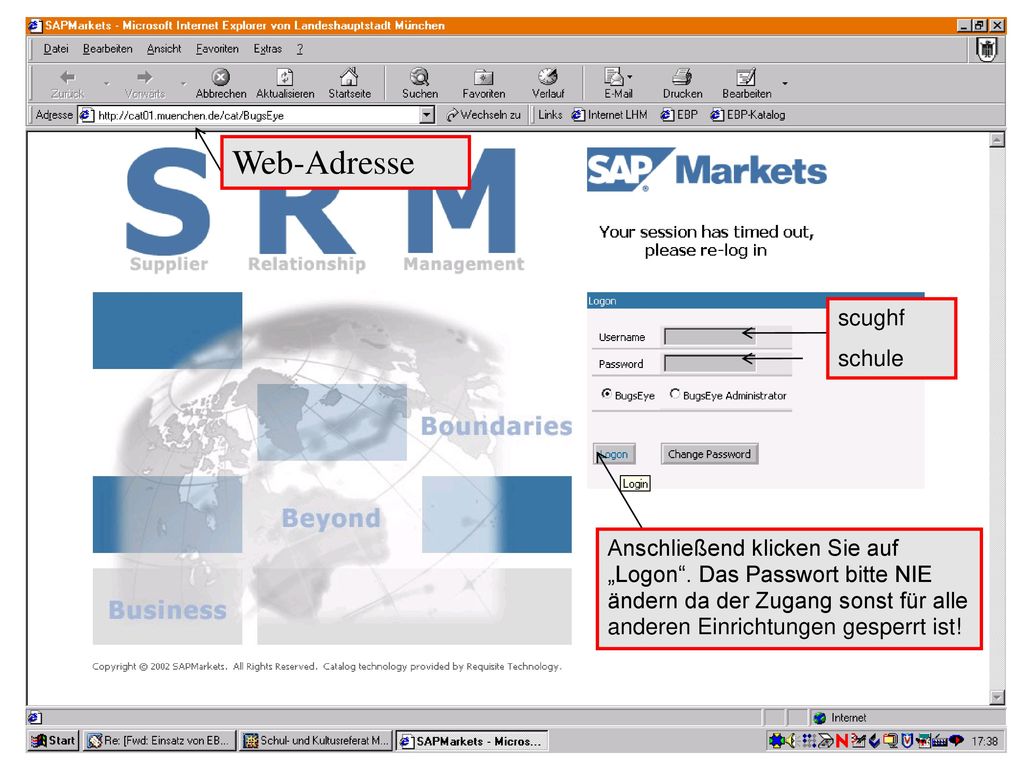
Task: Click the E-Mail toolbar button
Action: point(617,84)
